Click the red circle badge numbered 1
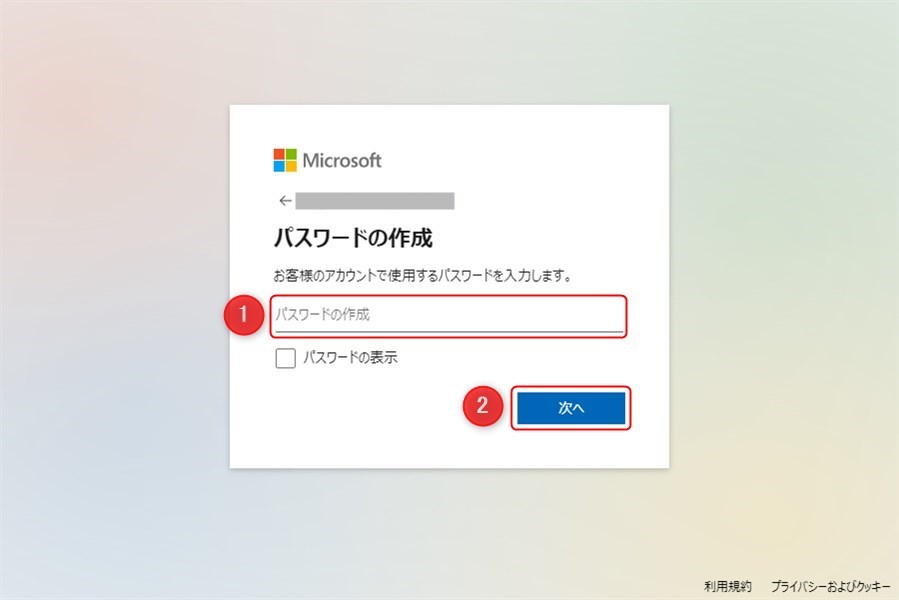 tap(244, 314)
